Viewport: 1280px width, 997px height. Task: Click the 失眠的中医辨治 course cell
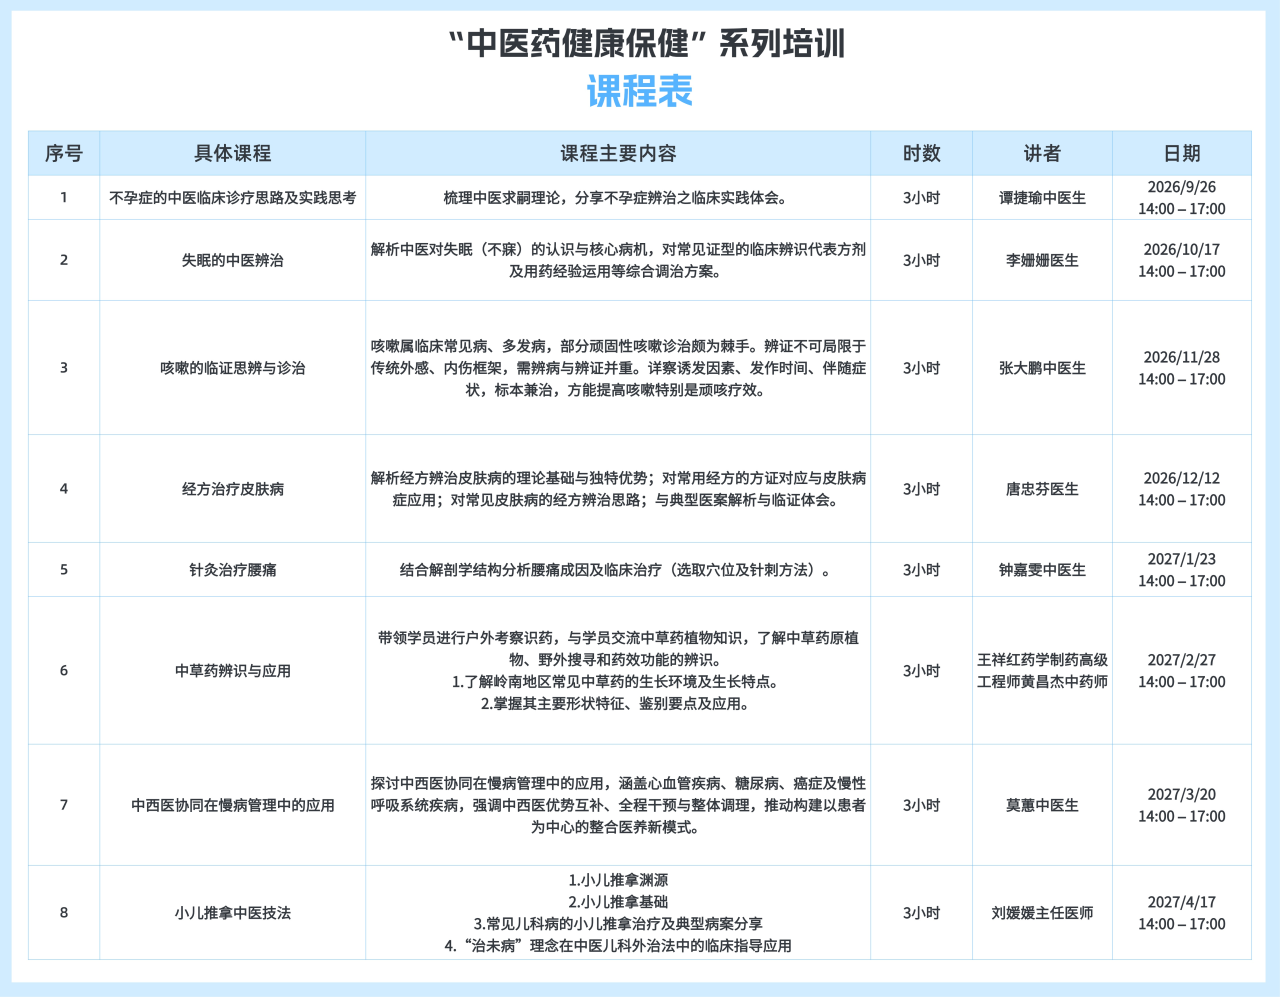(x=232, y=260)
